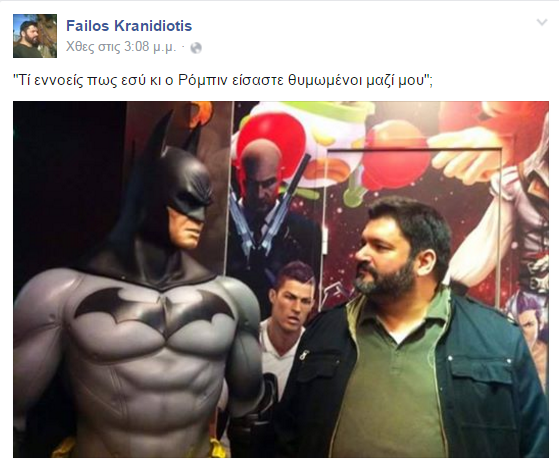Select the post caption text about Ρόμπιν
Viewport: 559px width, 461px height.
[222, 81]
